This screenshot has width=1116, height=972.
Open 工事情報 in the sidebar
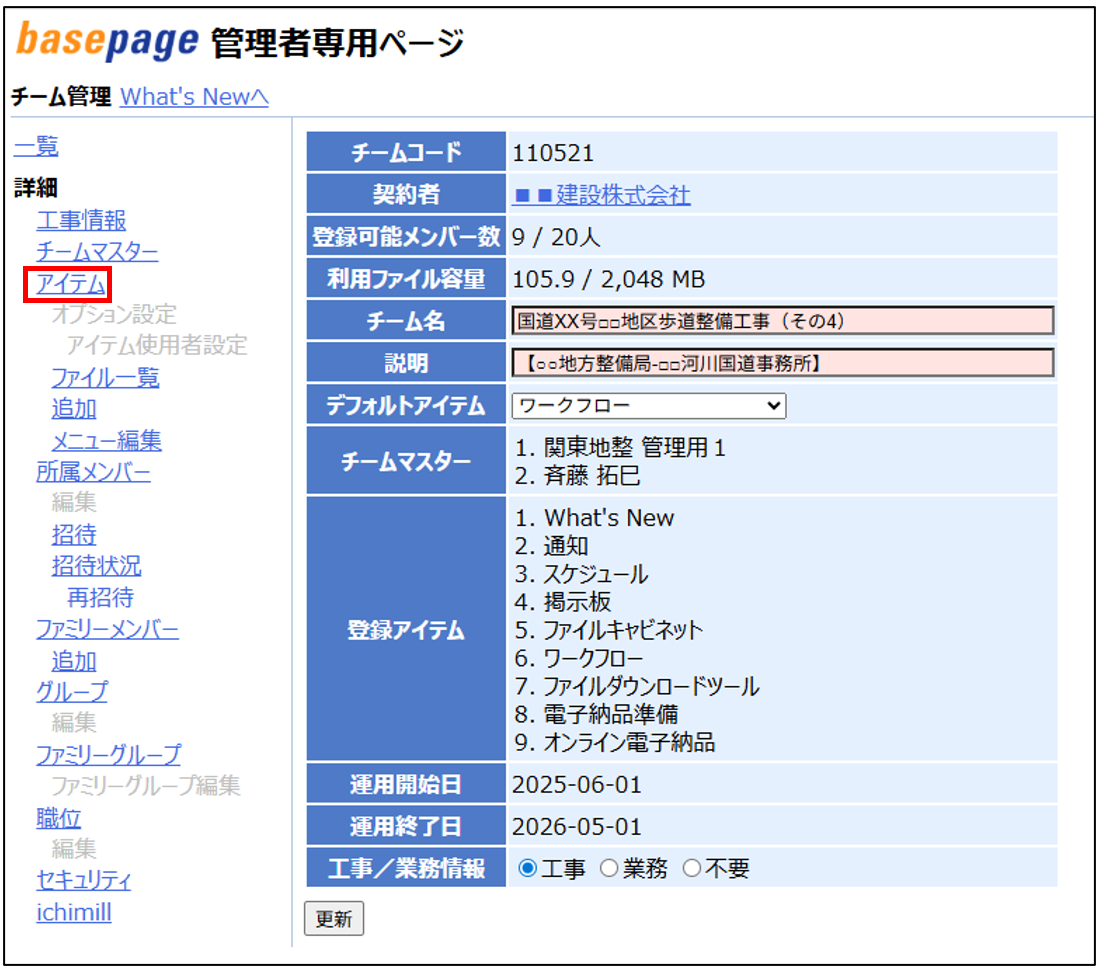tap(81, 220)
